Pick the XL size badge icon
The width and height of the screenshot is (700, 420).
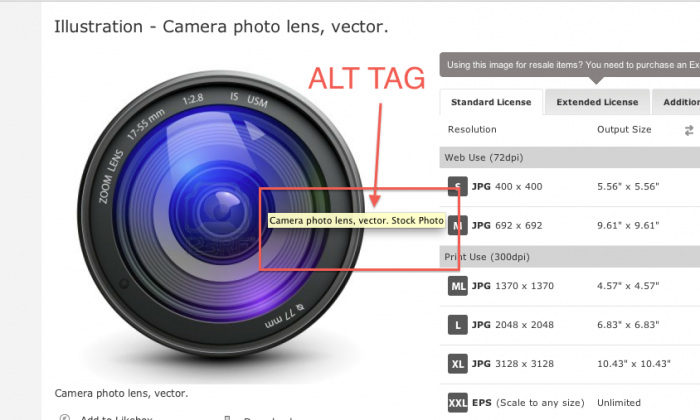pyautogui.click(x=458, y=364)
